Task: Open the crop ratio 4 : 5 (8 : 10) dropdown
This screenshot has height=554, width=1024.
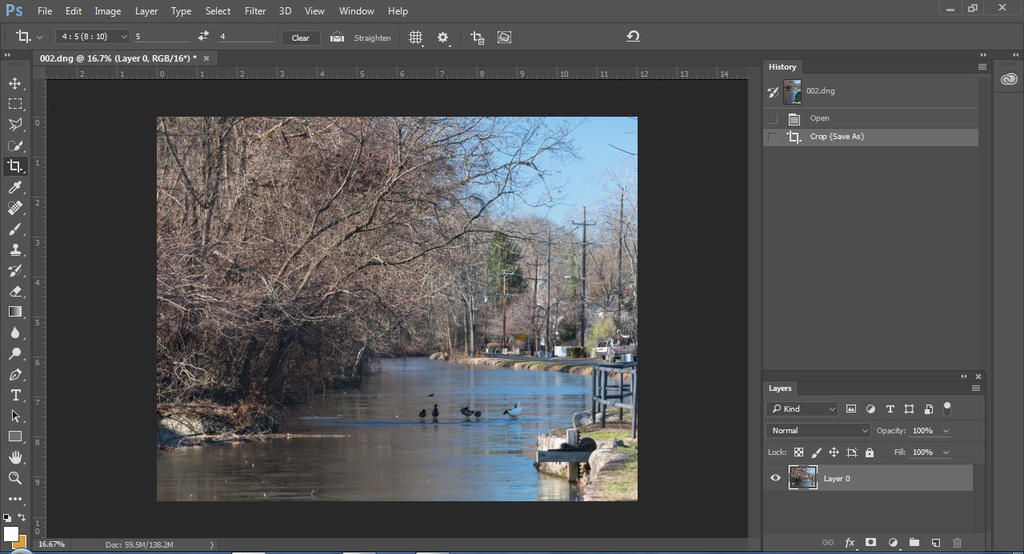Action: (94, 37)
